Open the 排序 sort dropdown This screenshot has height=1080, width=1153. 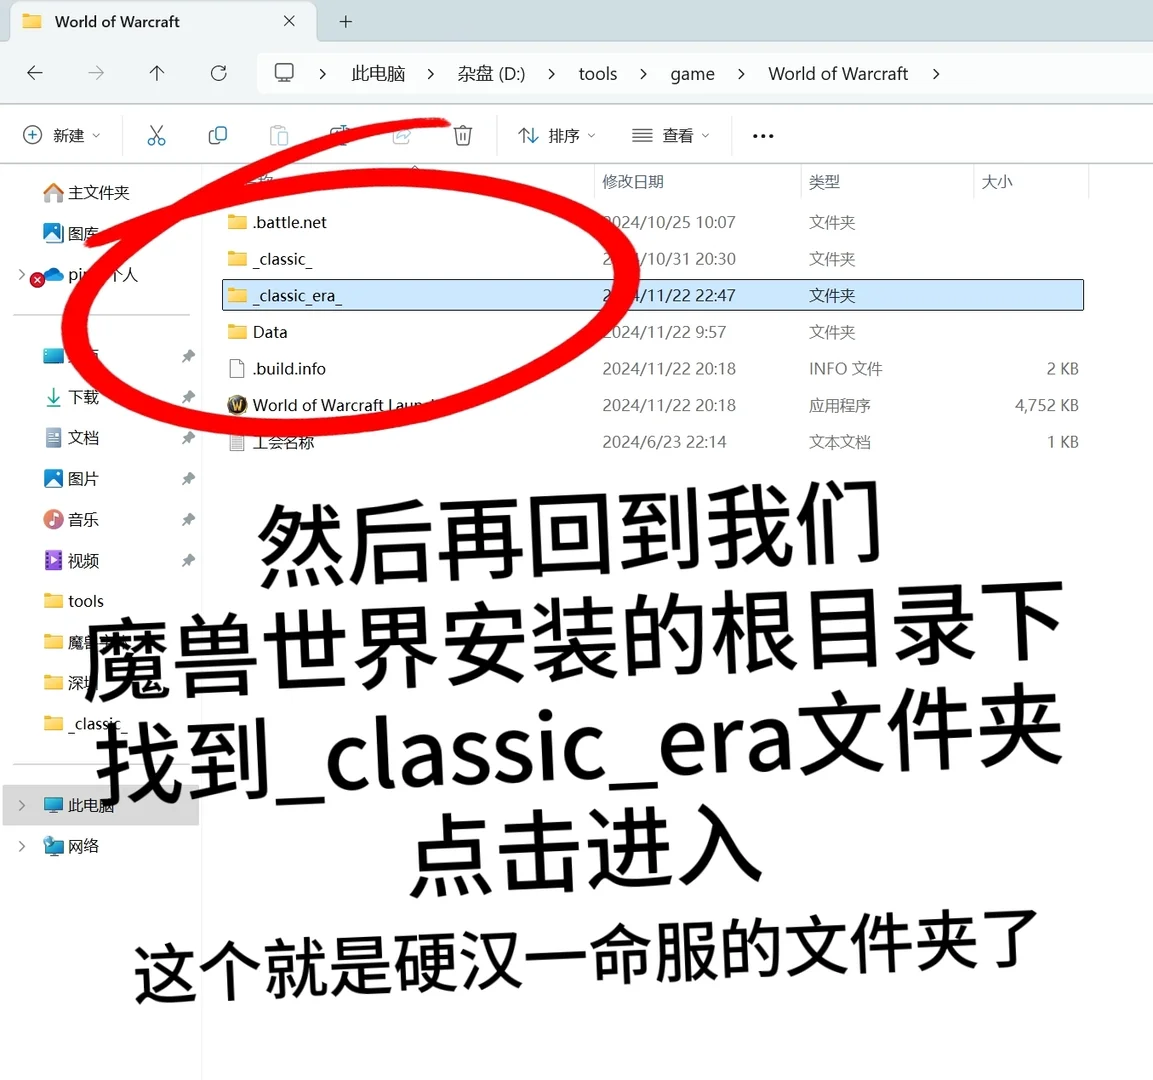(557, 135)
